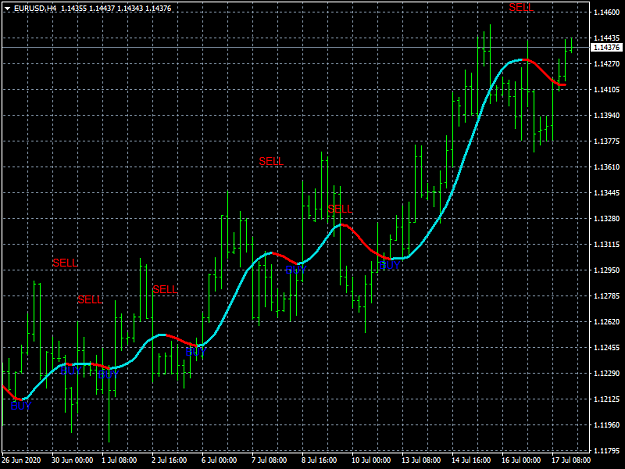Click price scale label 1.12455
Image resolution: width=625 pixels, height=469 pixels.
point(607,347)
